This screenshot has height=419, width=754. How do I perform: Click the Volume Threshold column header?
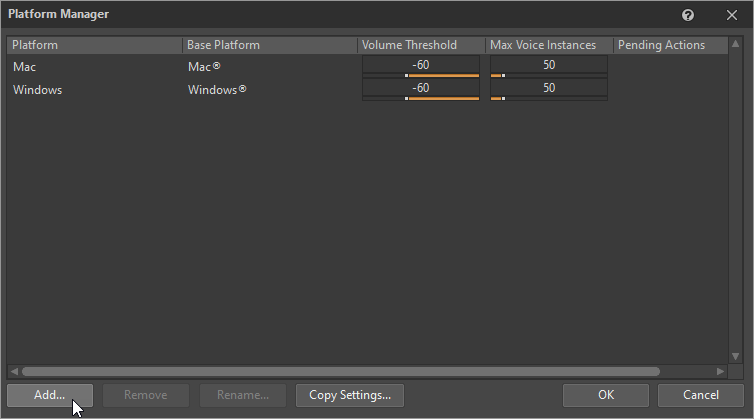(420, 45)
